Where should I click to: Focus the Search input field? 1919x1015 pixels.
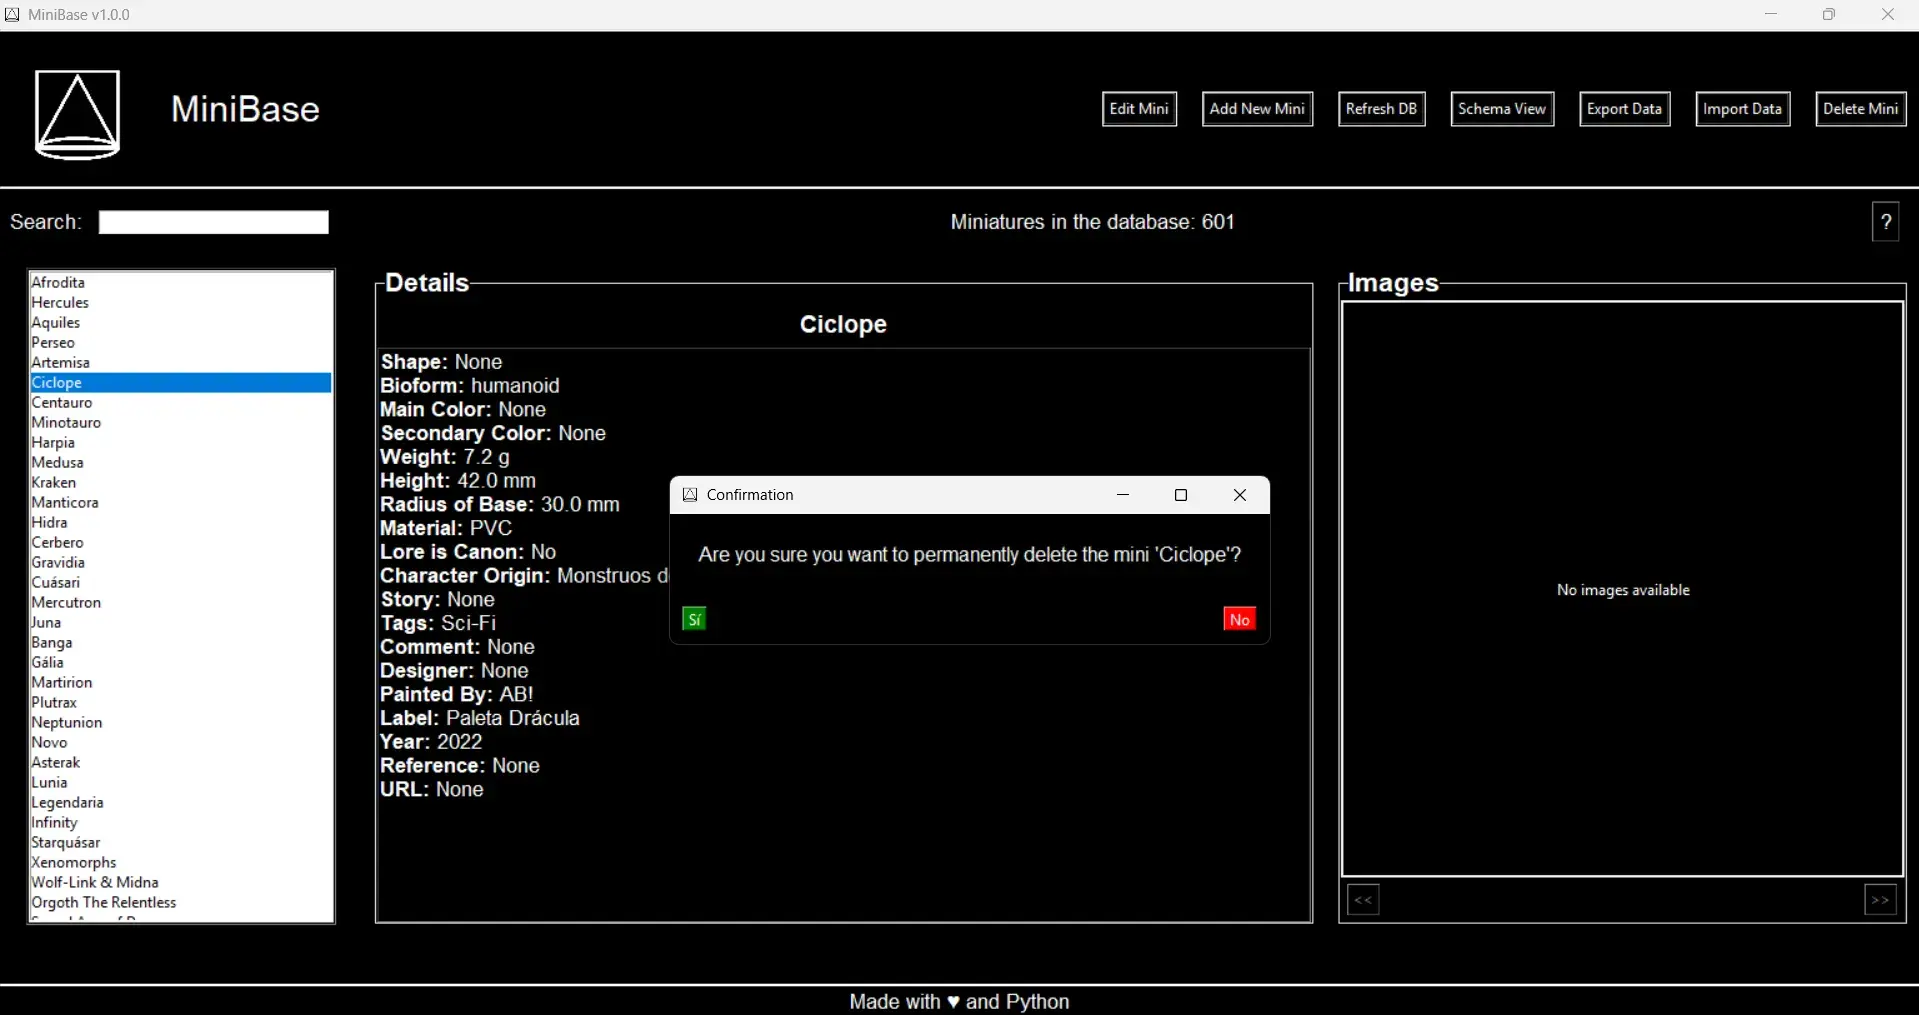(x=214, y=222)
